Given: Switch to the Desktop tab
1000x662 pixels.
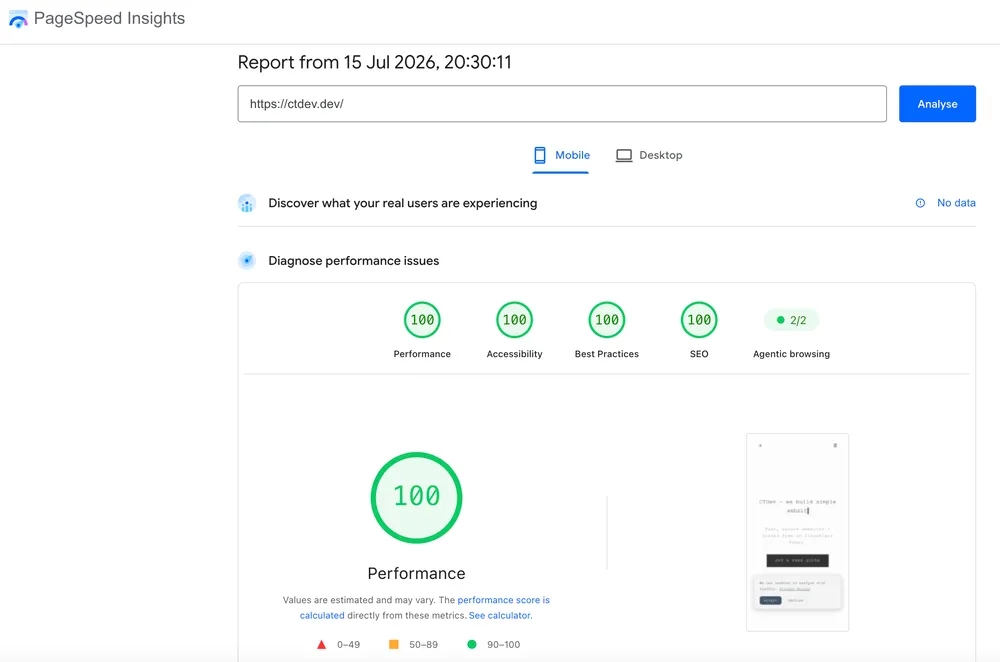Looking at the screenshot, I should coord(649,156).
